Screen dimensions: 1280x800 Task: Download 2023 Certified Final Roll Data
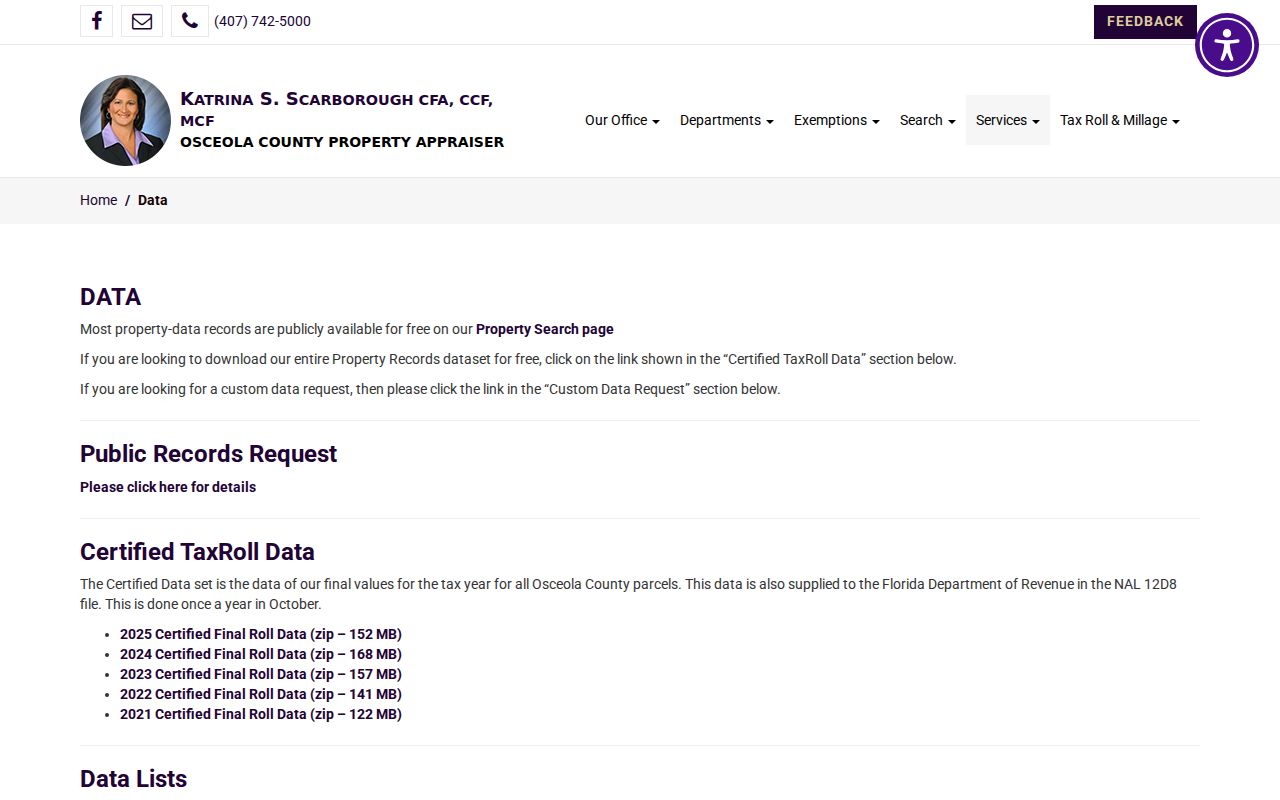click(261, 674)
